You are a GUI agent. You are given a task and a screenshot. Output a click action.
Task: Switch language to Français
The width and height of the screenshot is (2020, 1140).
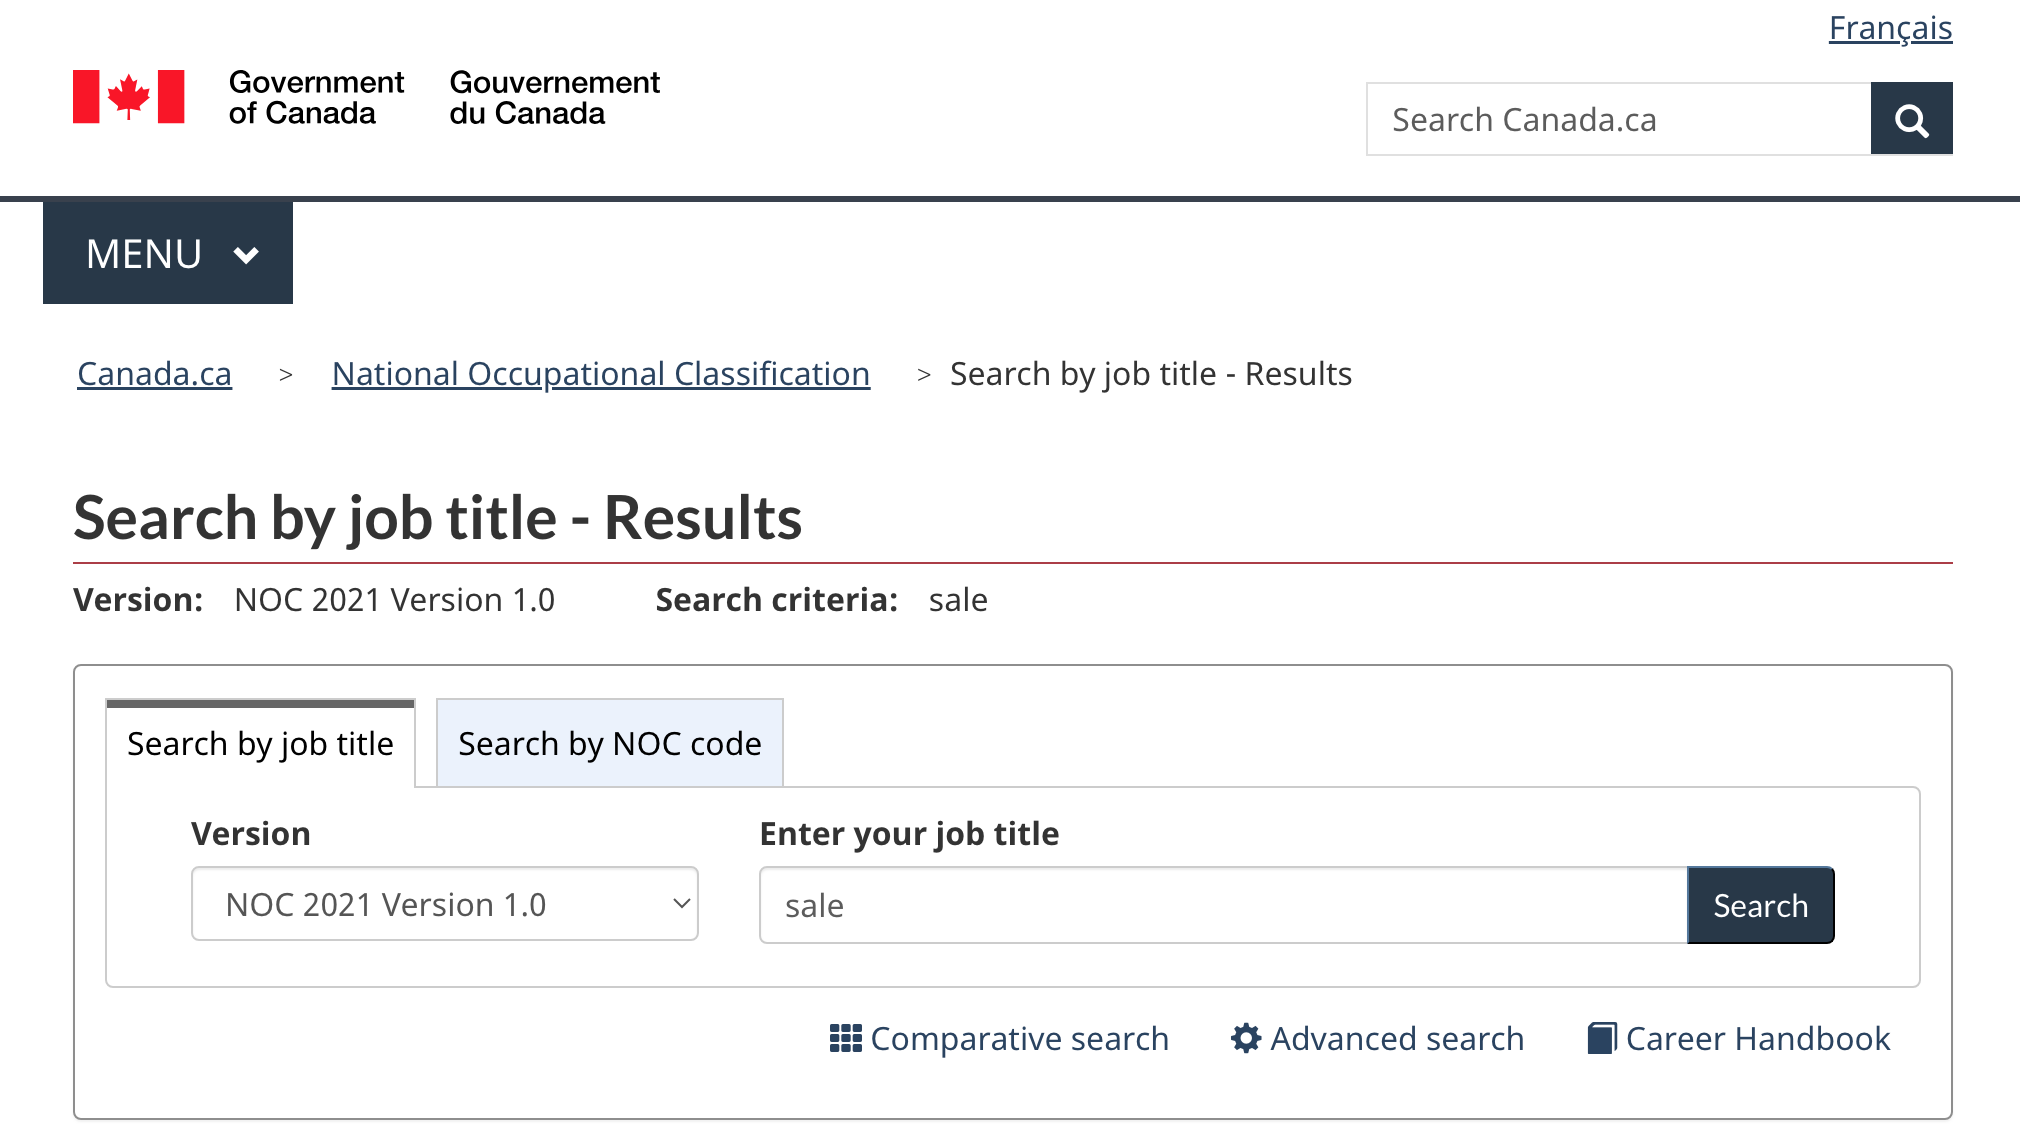pyautogui.click(x=1890, y=28)
